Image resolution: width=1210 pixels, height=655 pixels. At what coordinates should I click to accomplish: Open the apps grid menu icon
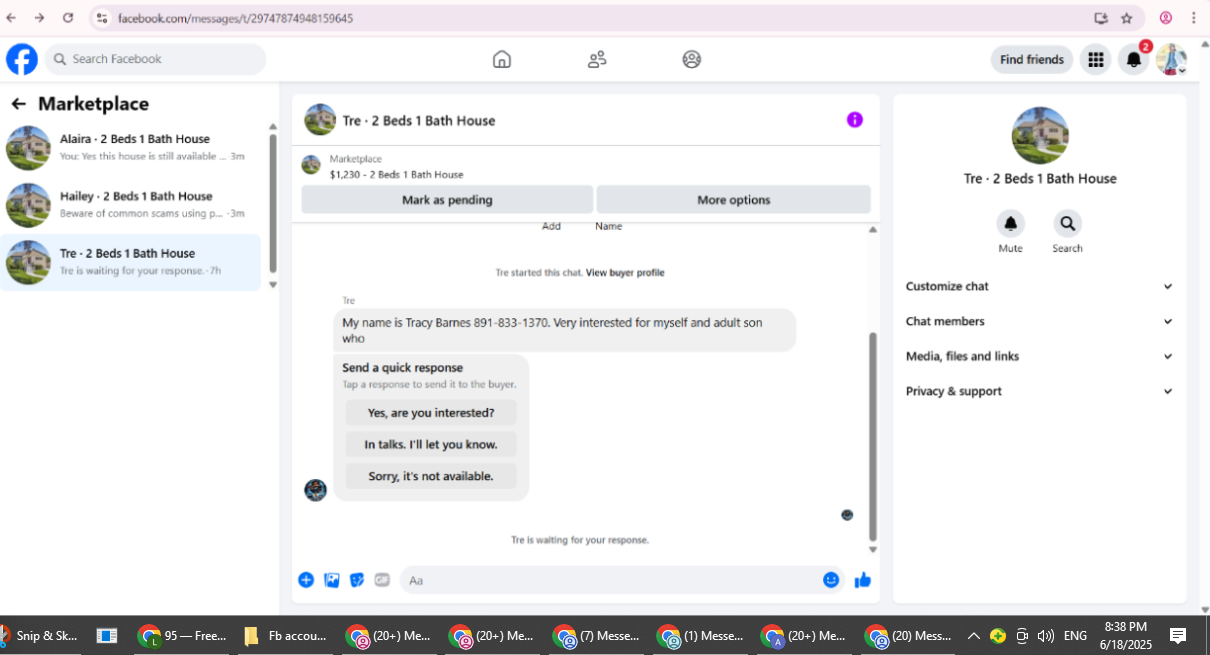1096,60
